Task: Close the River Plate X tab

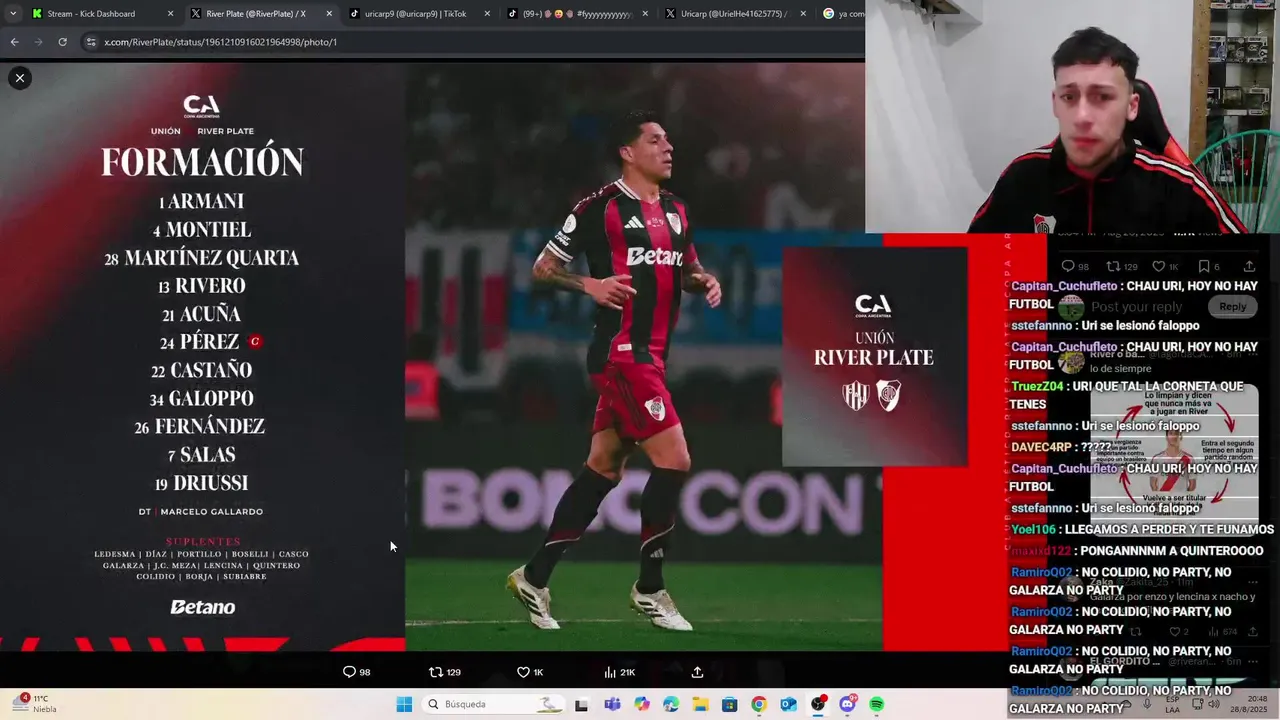Action: [329, 14]
